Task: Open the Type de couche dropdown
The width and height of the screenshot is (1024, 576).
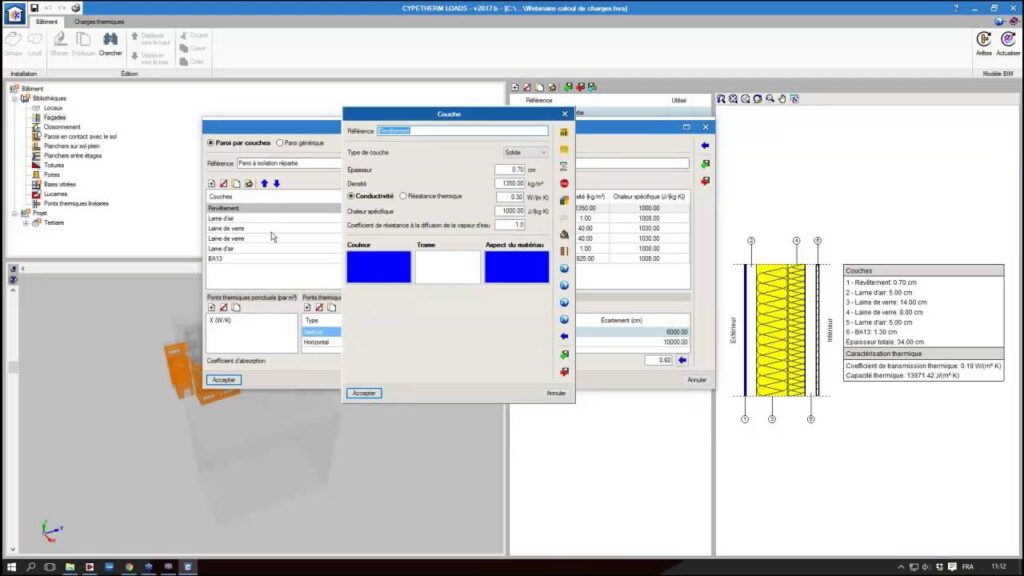Action: coord(525,152)
